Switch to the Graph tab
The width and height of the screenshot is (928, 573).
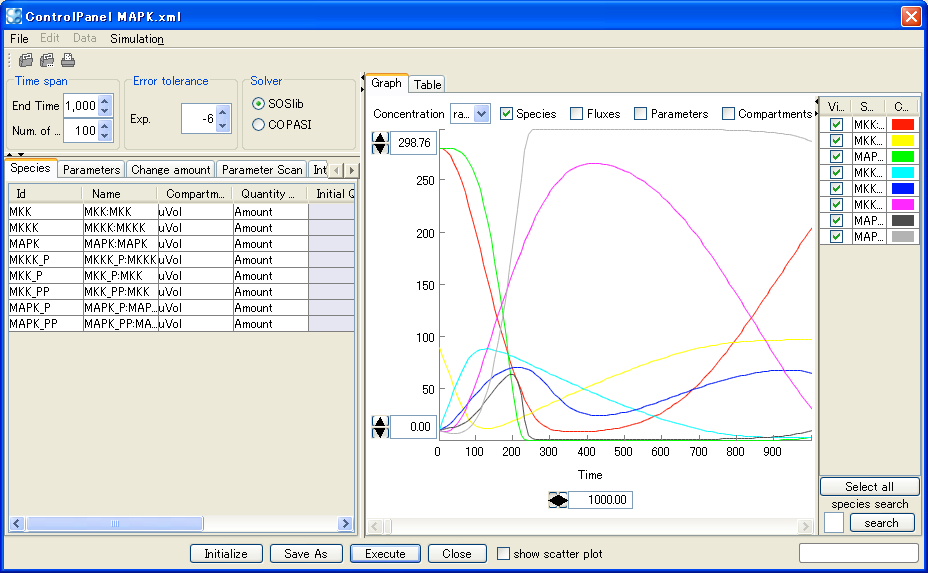(386, 83)
